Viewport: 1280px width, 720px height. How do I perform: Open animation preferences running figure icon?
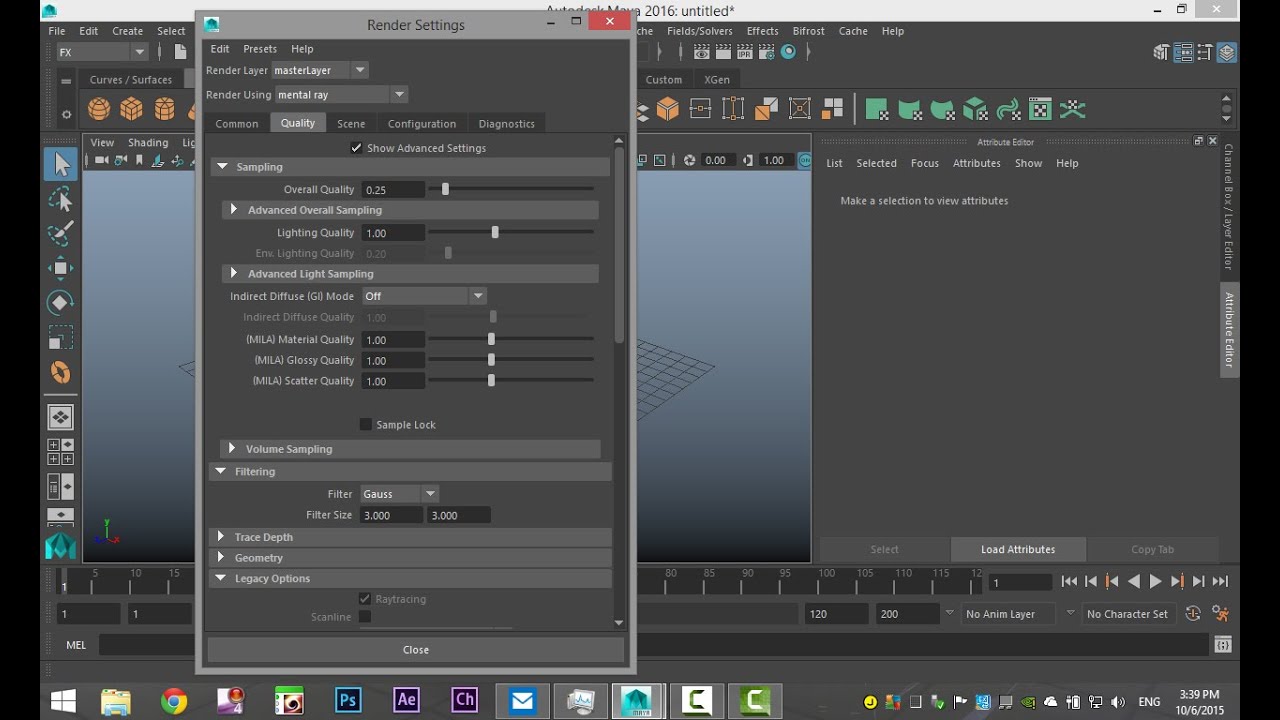pyautogui.click(x=1220, y=613)
